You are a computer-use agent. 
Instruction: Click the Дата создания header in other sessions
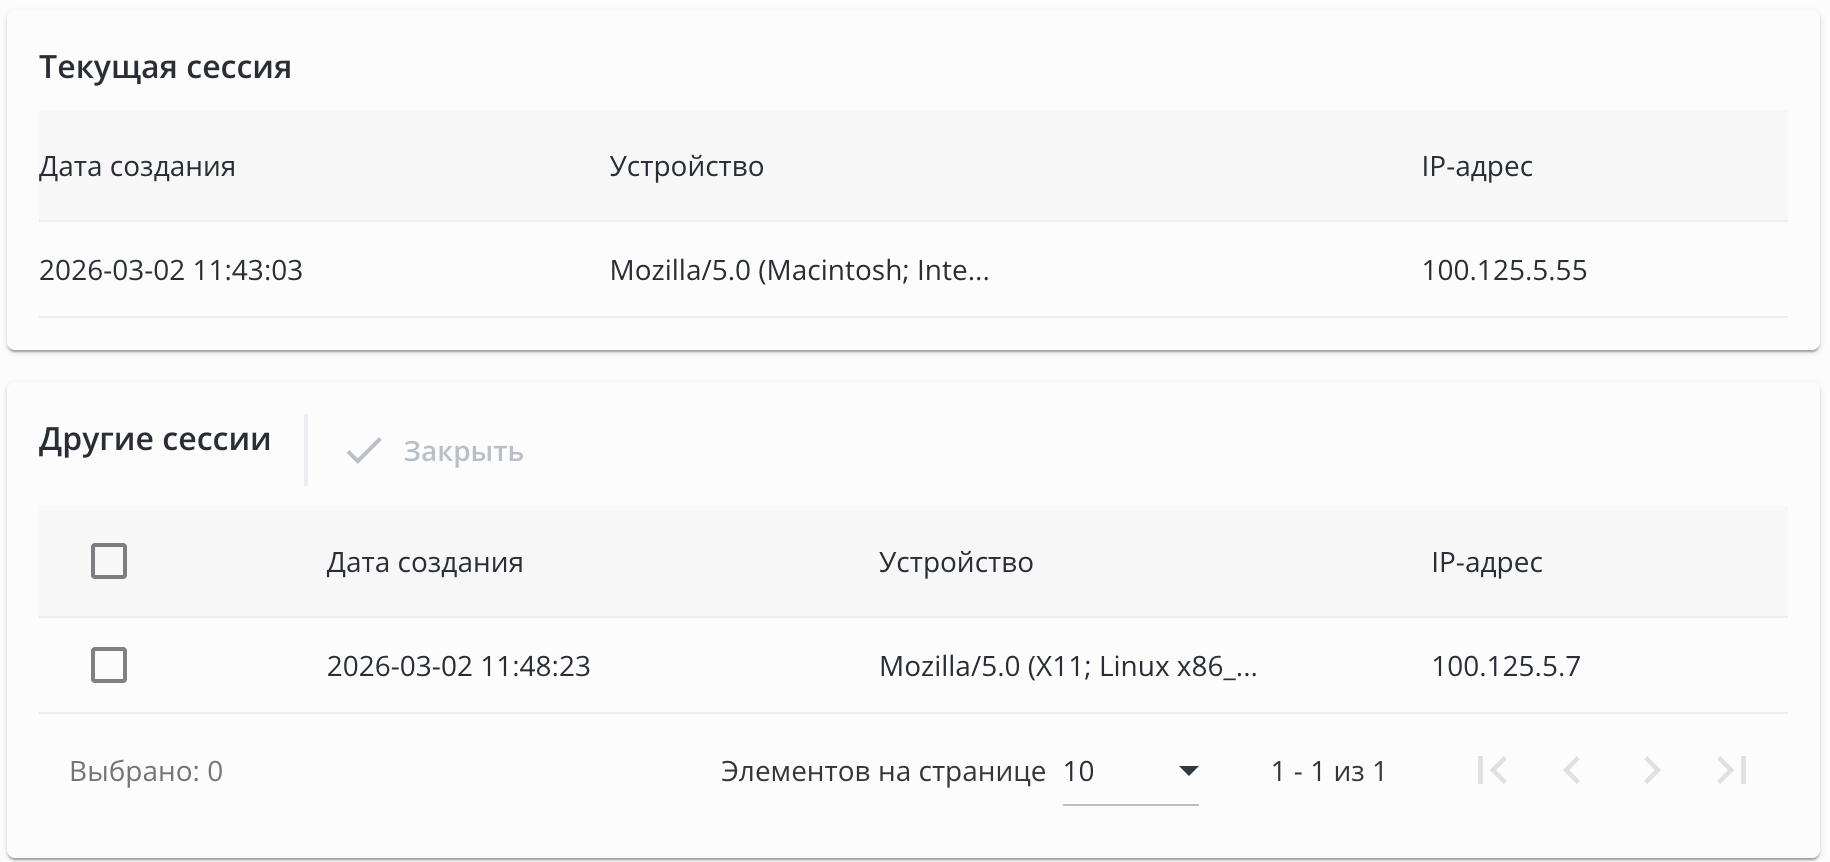pos(425,562)
